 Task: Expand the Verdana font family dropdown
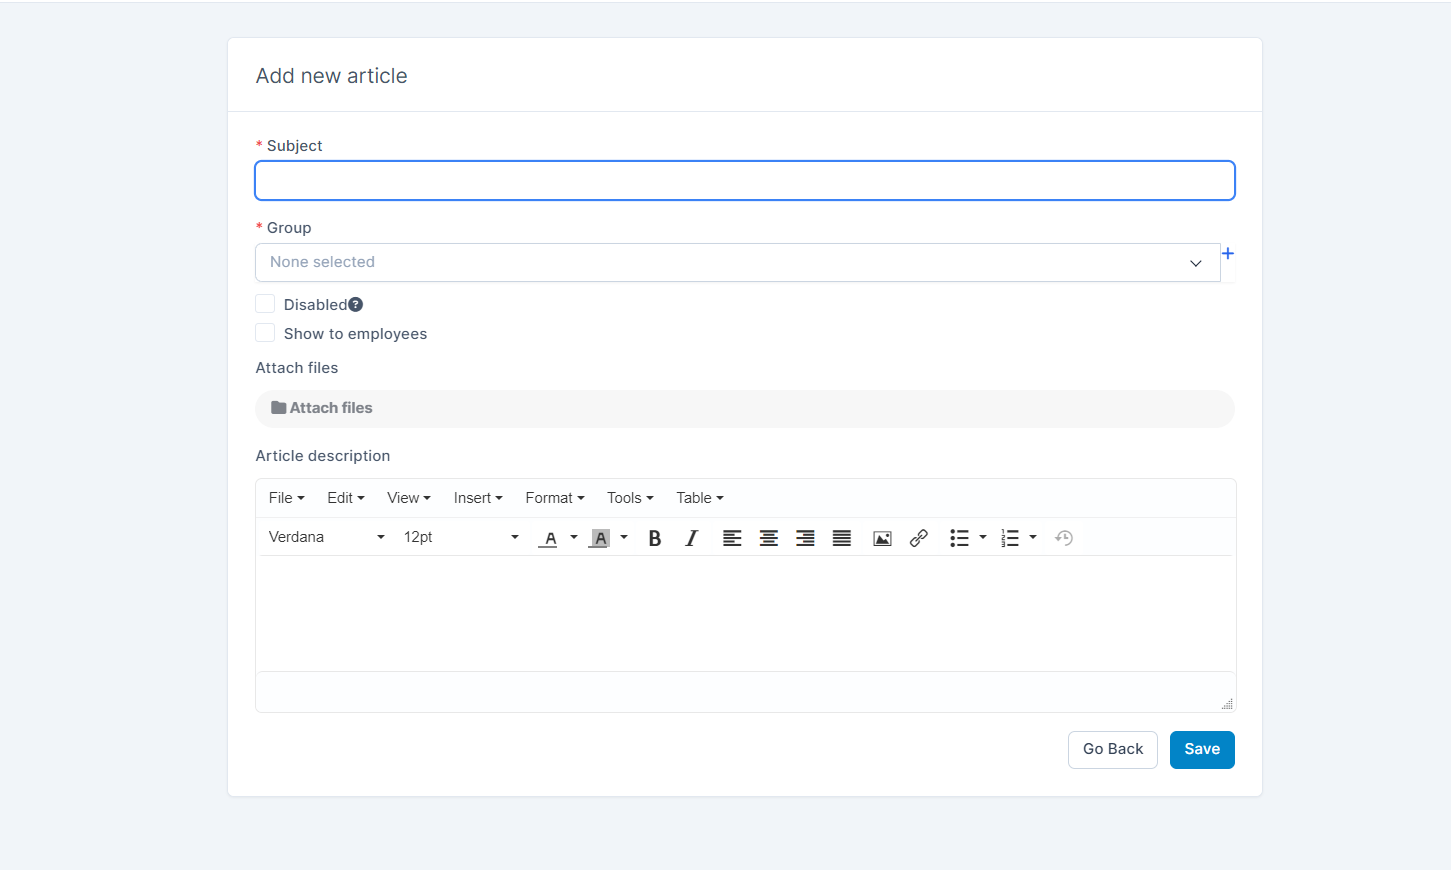[x=326, y=537]
